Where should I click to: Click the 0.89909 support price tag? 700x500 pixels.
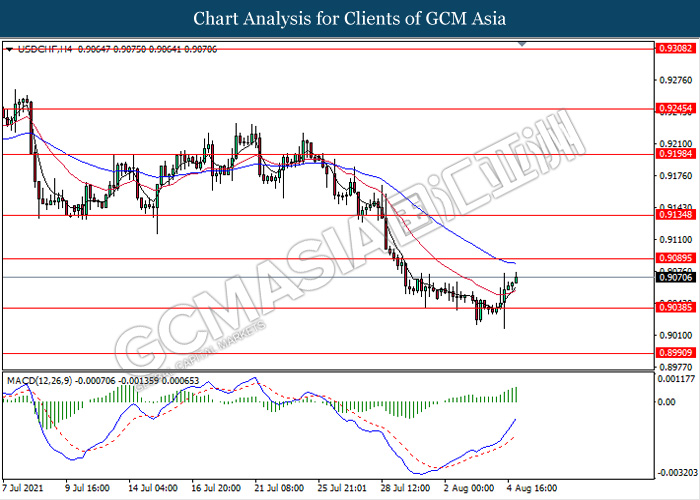672,354
